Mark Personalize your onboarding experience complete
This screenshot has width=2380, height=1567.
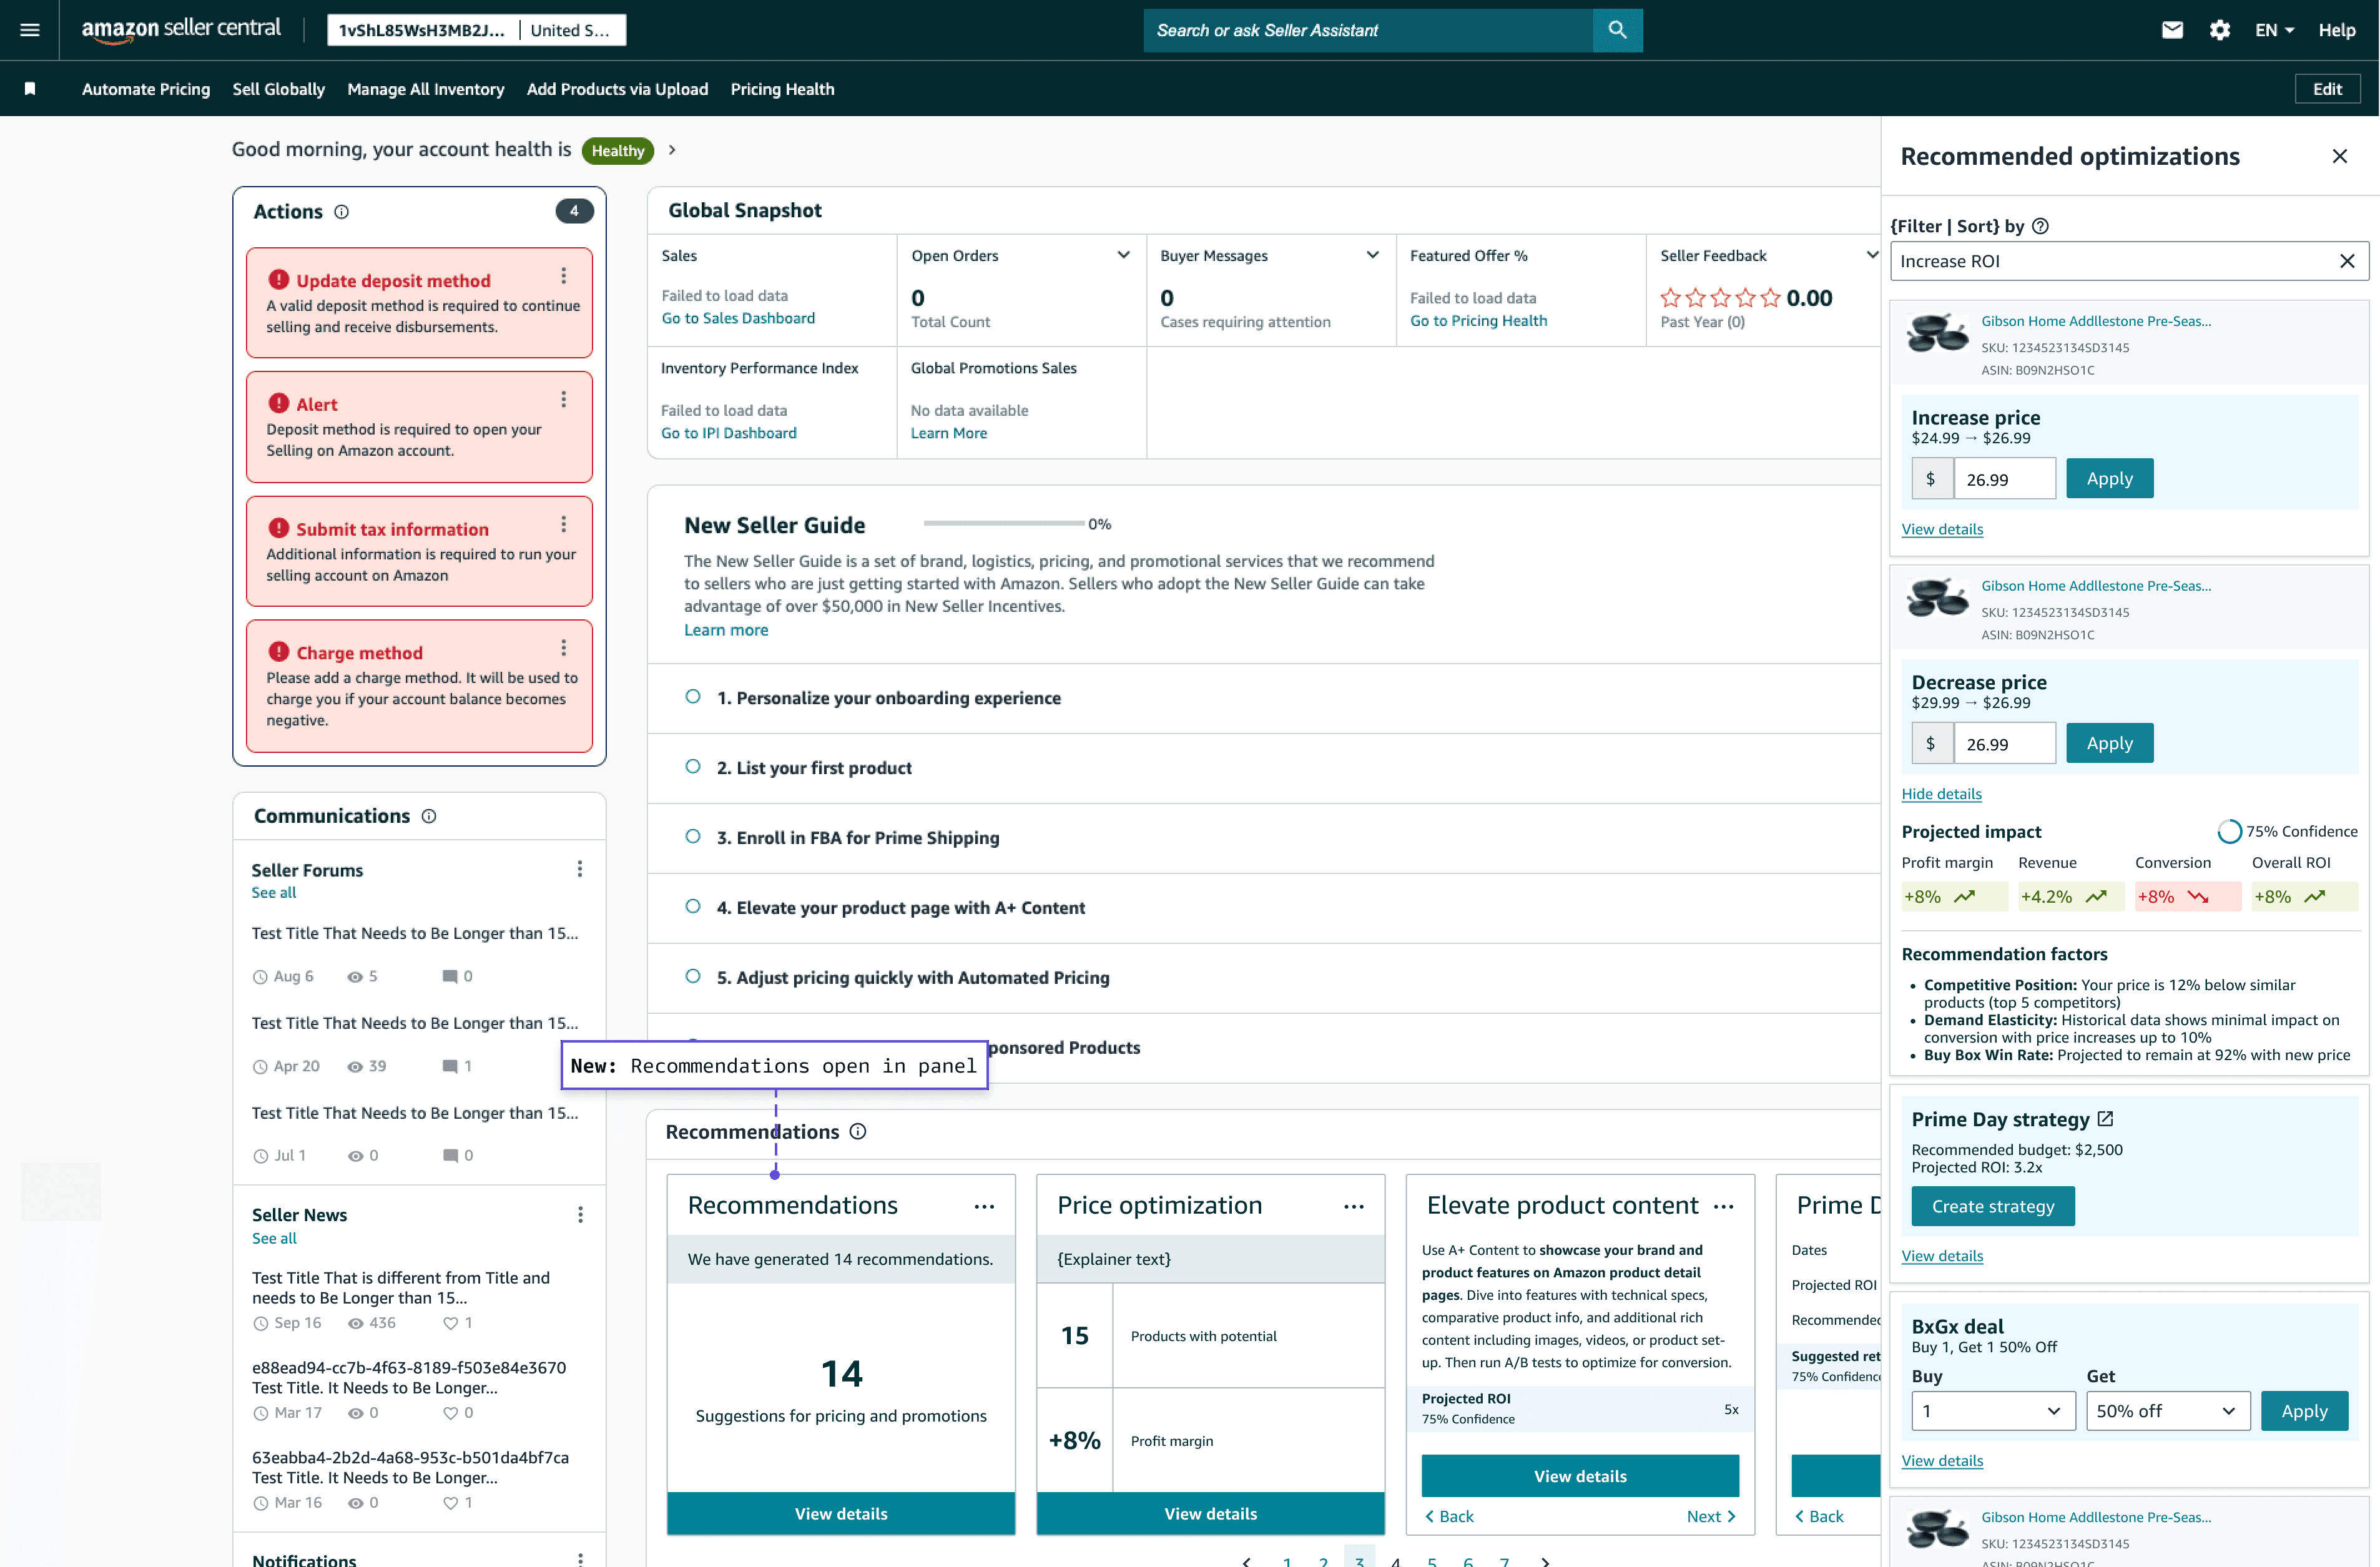[693, 697]
